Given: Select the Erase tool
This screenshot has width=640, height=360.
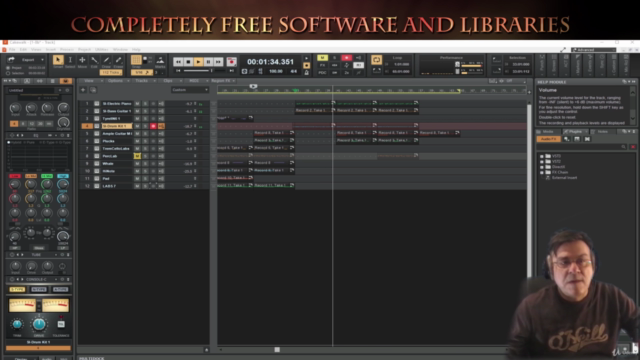Looking at the screenshot, I should click(x=118, y=60).
